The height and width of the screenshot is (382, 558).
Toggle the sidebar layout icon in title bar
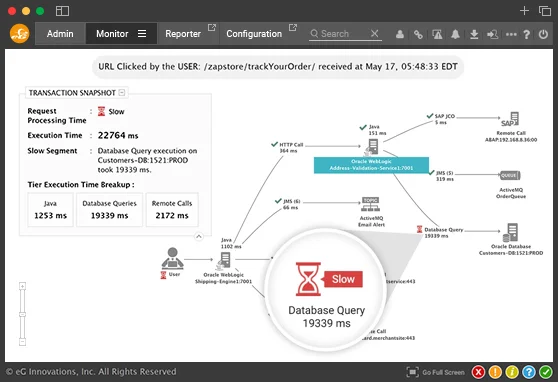click(62, 11)
